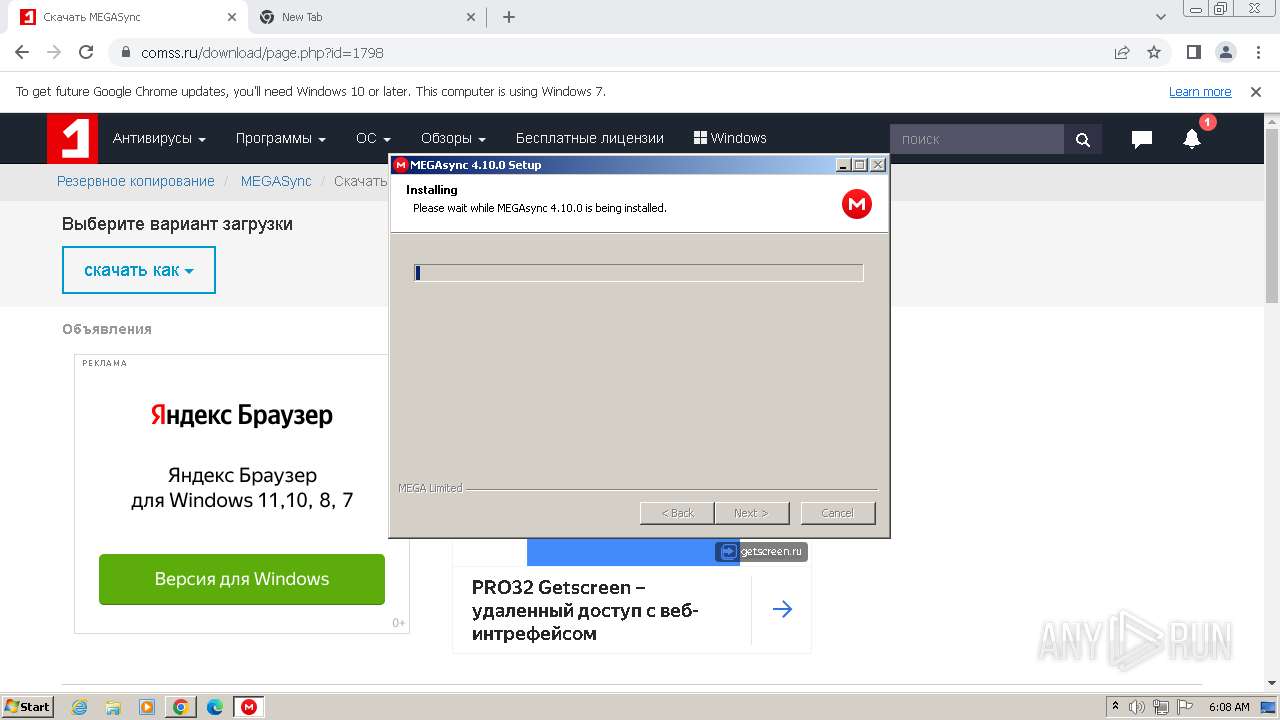Close the Chrome update notification bar
Screen dimensions: 1280x720
click(1256, 92)
